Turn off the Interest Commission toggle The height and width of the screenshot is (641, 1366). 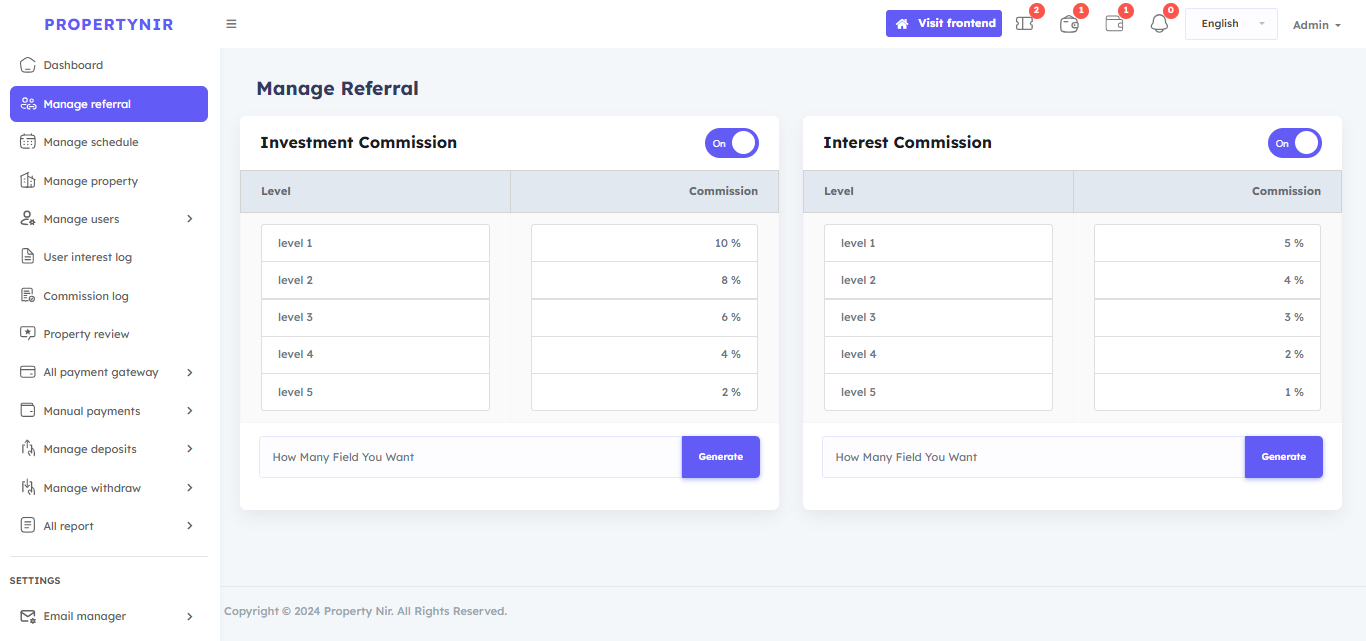(x=1295, y=143)
